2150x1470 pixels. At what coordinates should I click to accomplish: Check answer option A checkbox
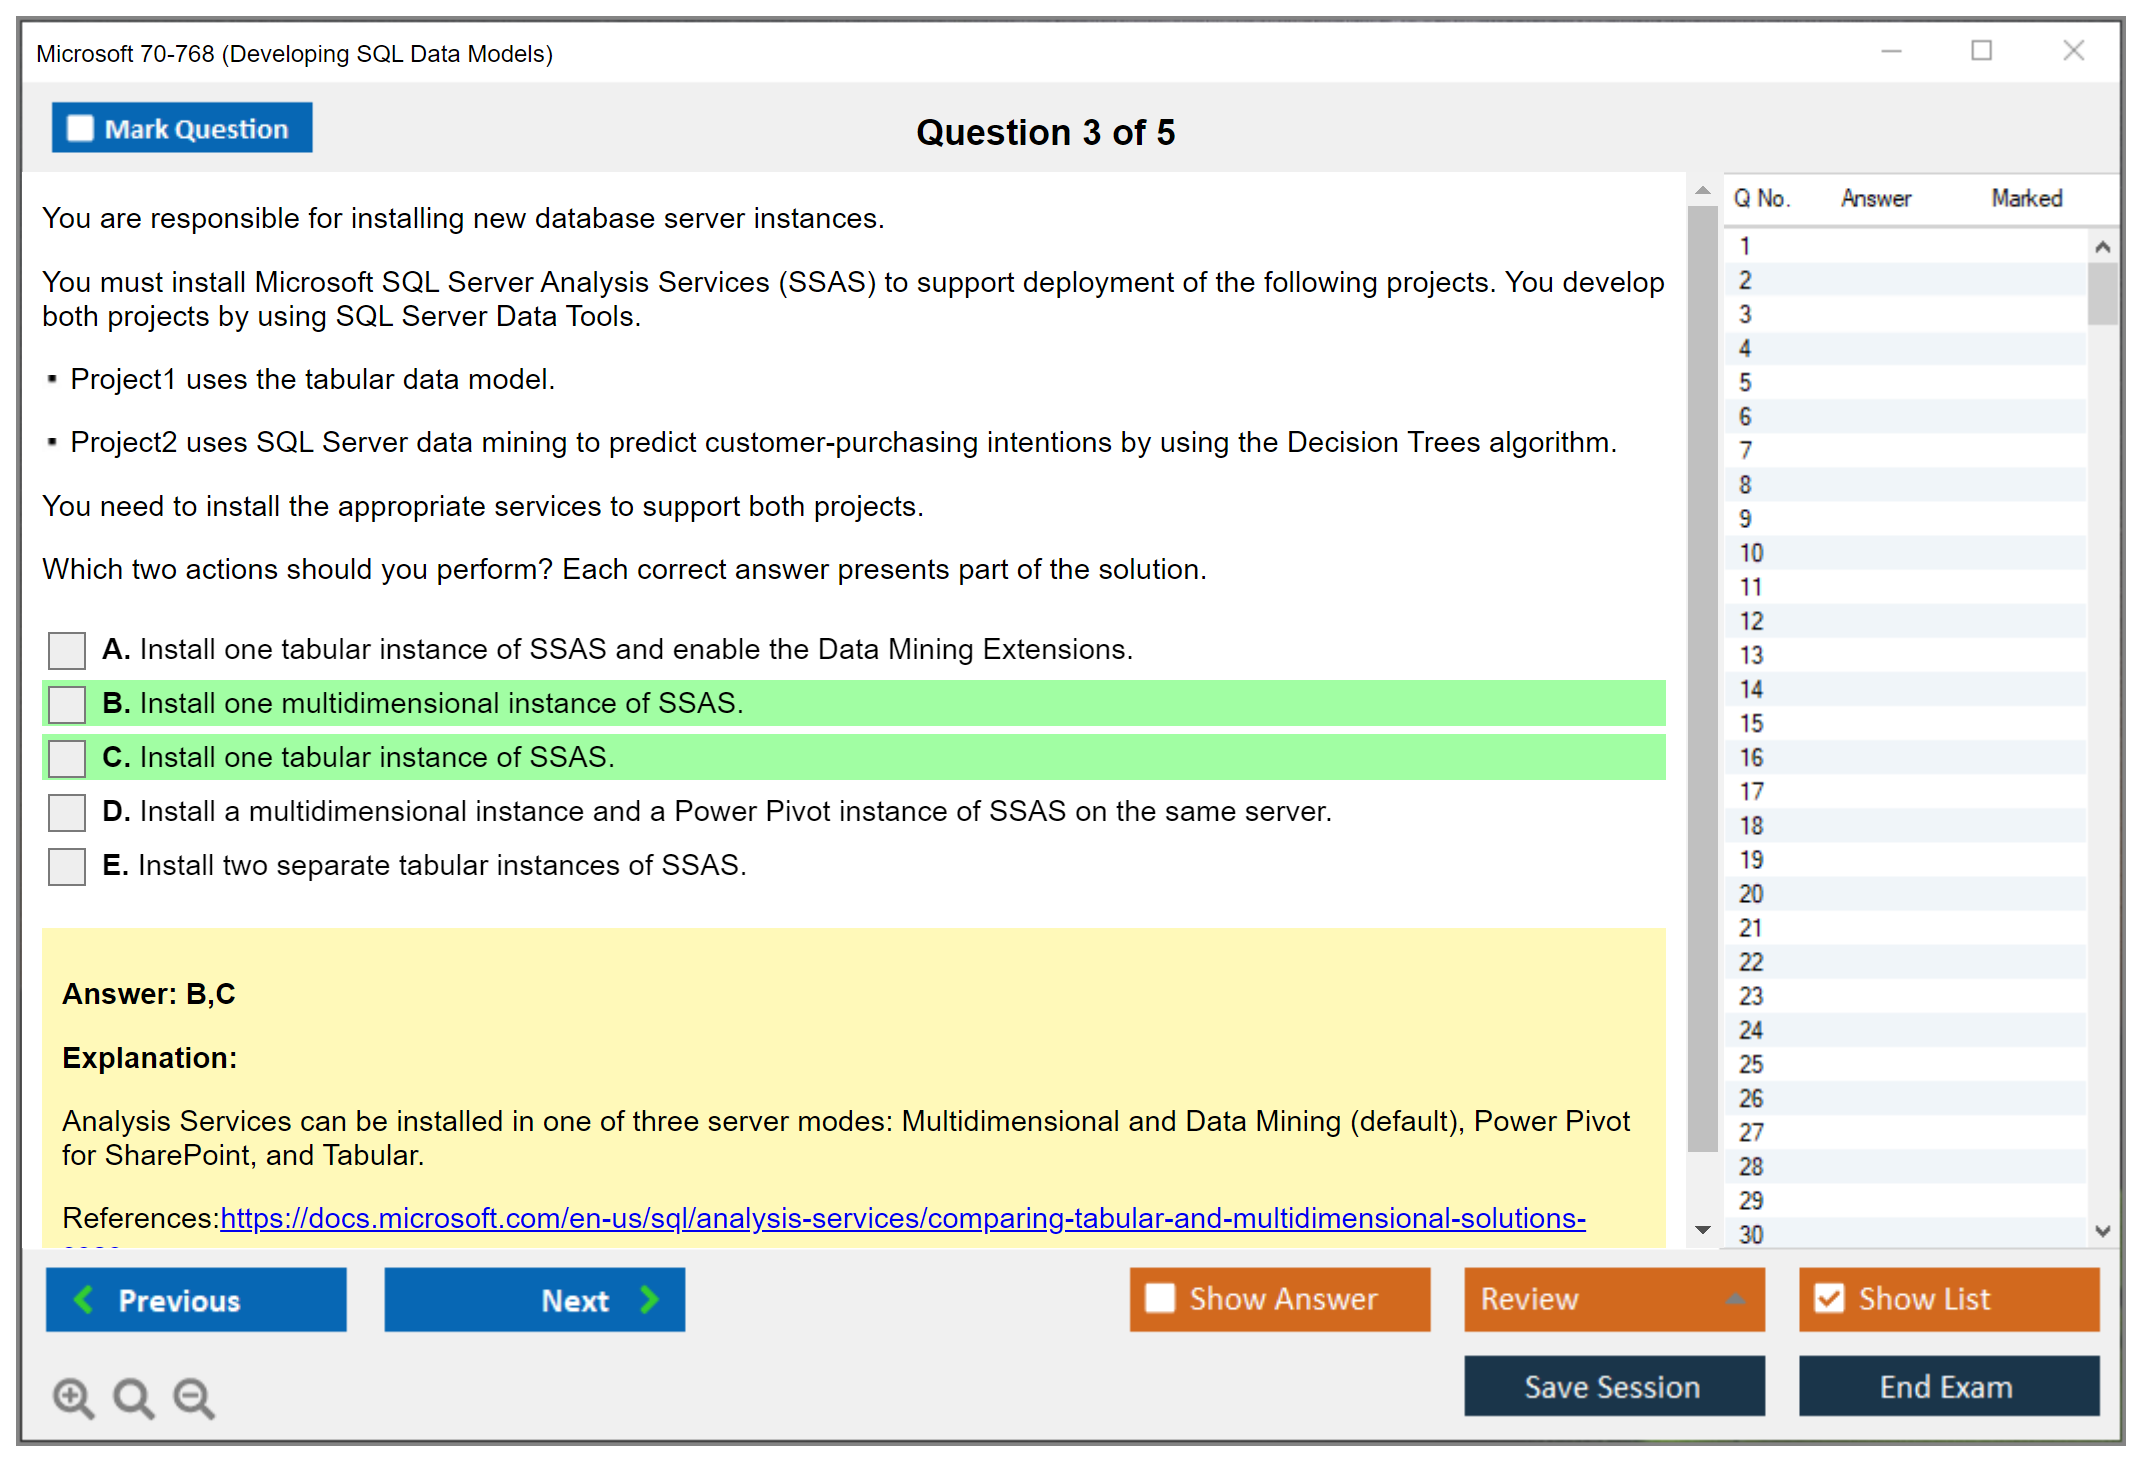[67, 650]
